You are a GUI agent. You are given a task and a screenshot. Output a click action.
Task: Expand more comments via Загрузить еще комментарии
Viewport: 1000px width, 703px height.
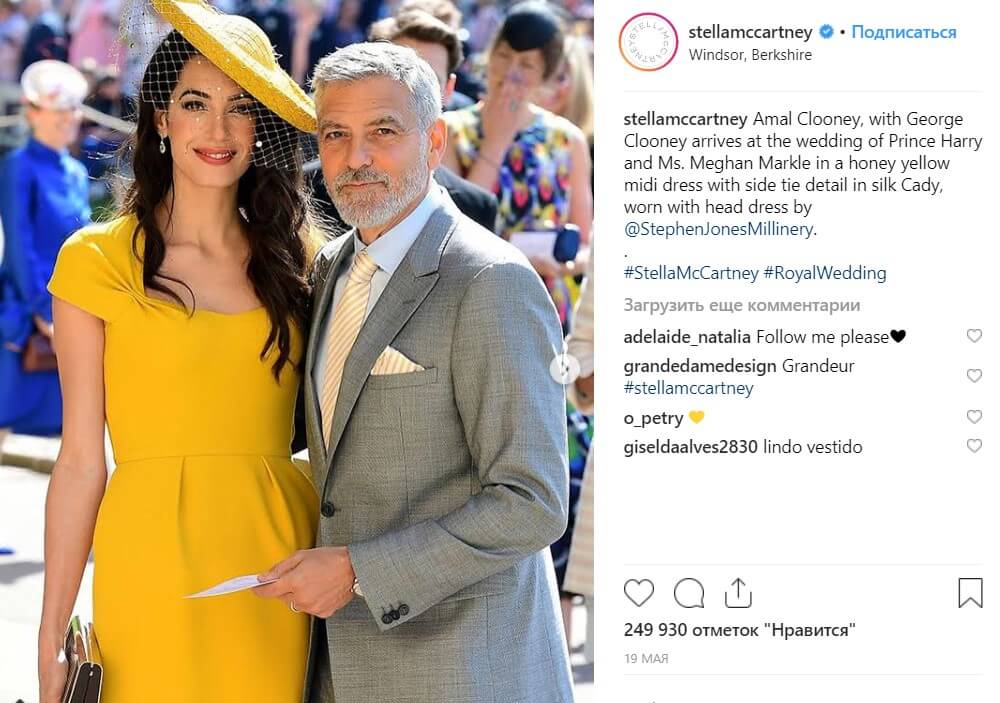[x=742, y=305]
